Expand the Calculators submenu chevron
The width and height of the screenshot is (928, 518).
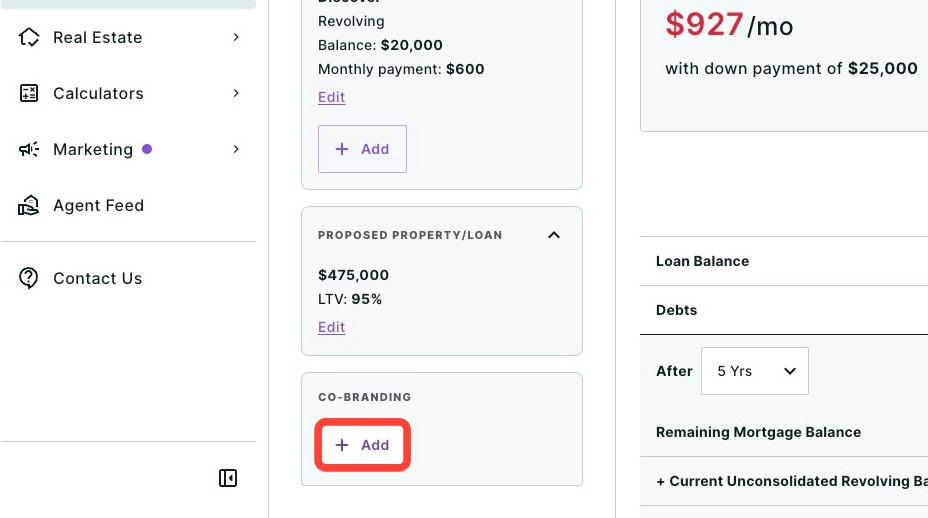click(236, 93)
